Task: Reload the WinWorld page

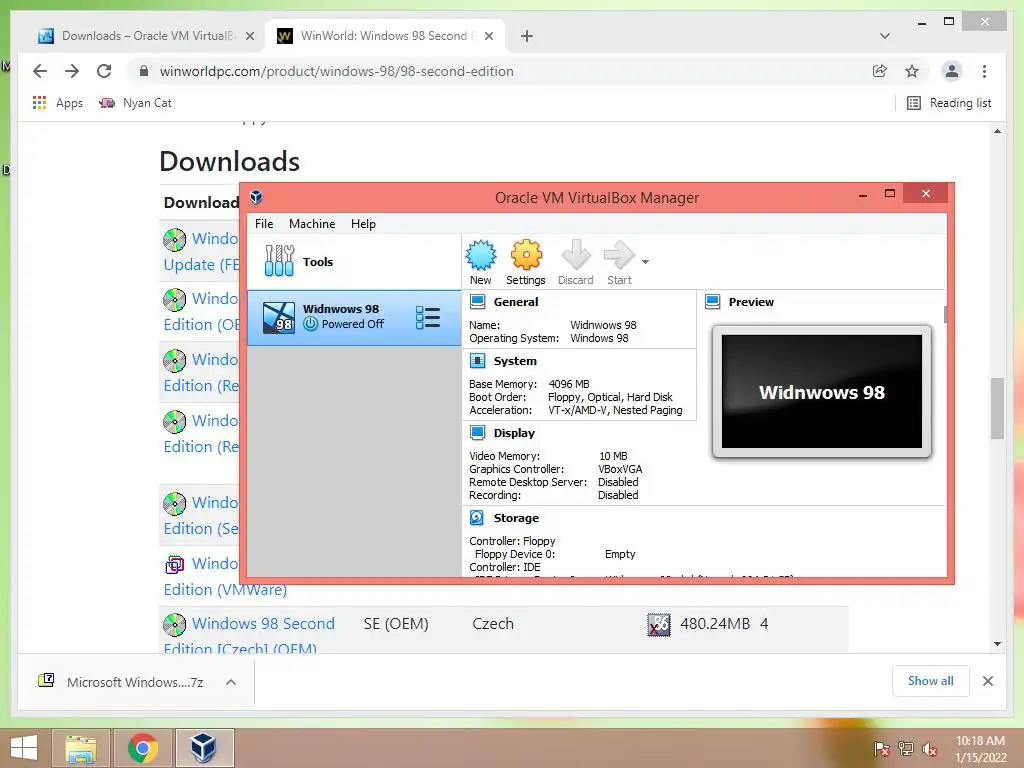Action: tap(104, 71)
